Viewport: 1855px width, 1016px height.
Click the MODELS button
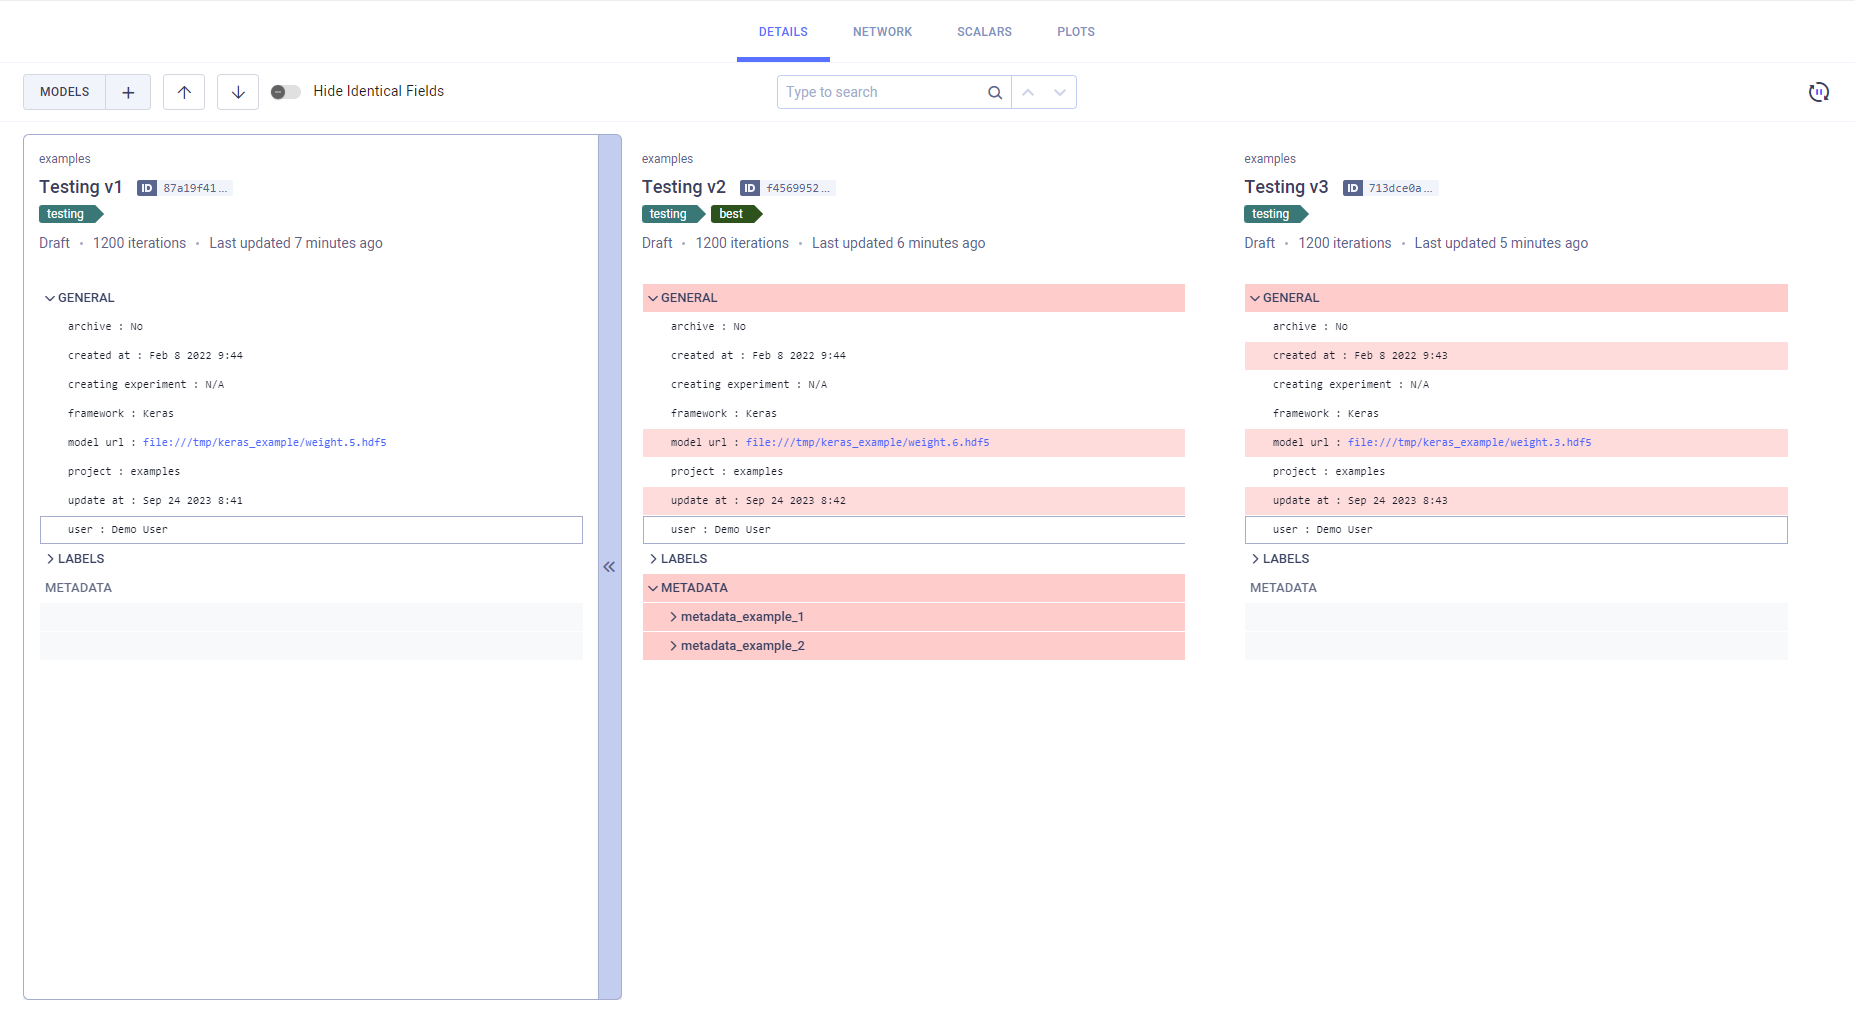tap(65, 92)
